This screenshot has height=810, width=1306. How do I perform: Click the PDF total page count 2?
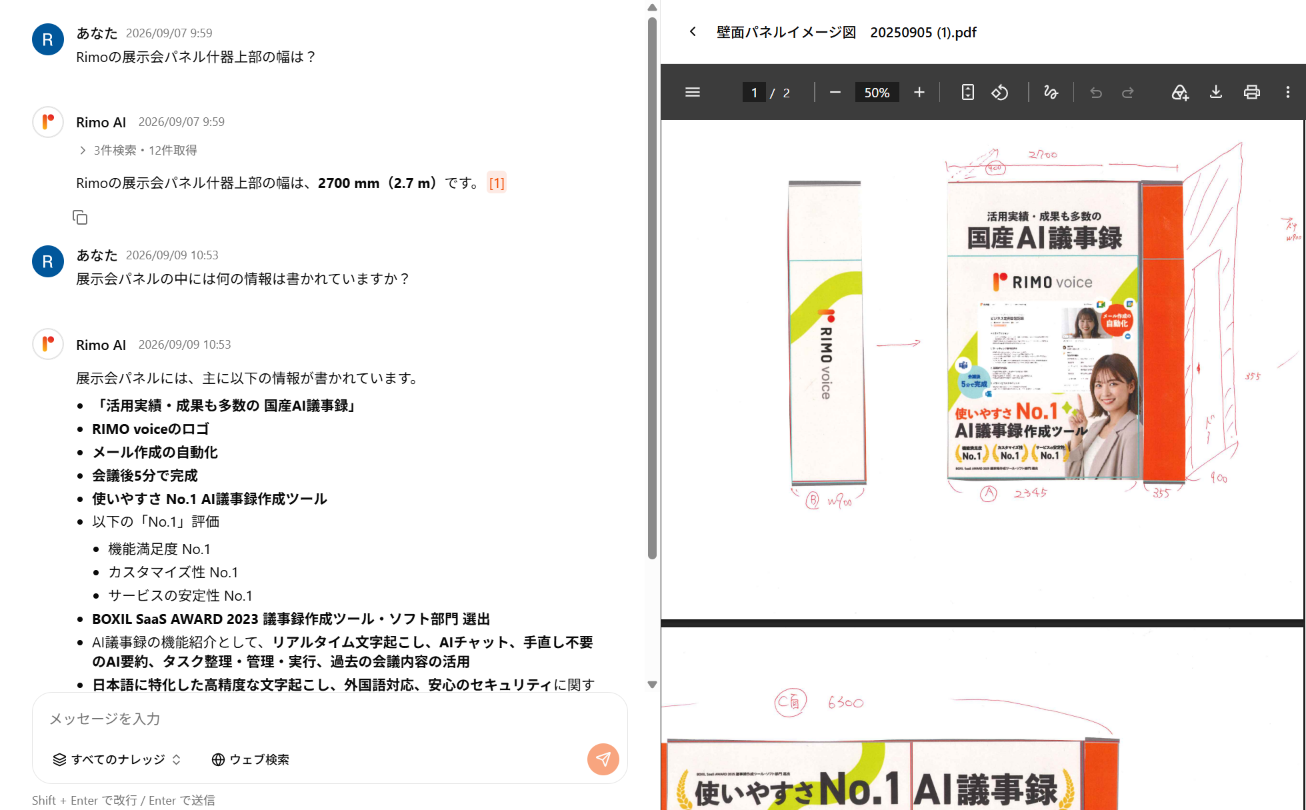[x=786, y=93]
